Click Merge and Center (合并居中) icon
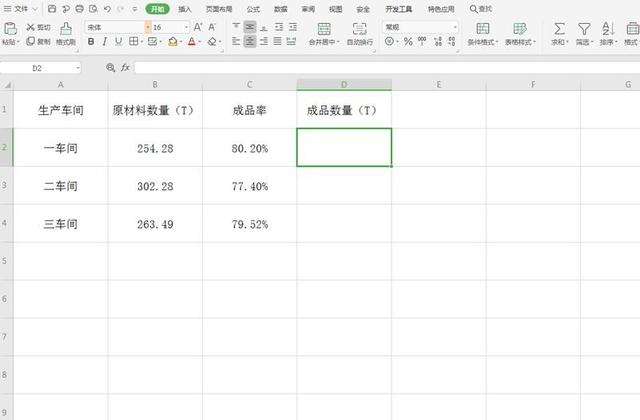 (x=324, y=29)
